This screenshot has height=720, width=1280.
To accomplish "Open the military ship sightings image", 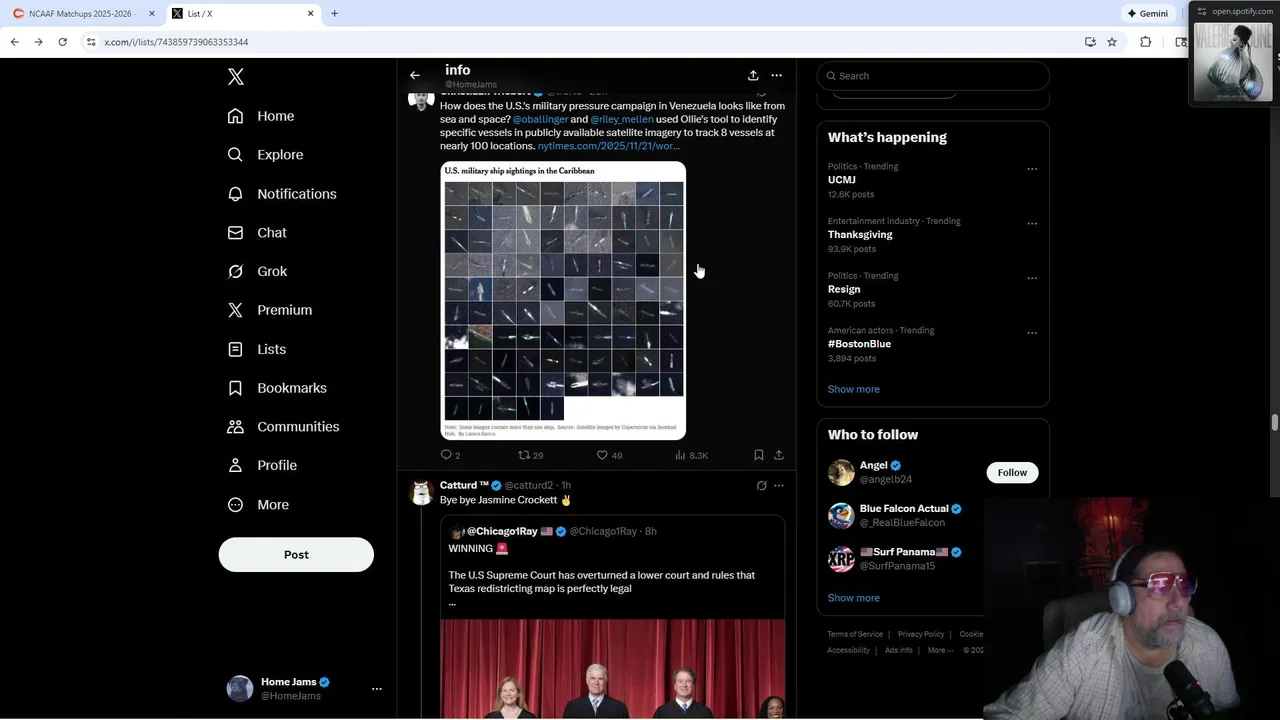I will click(x=564, y=300).
